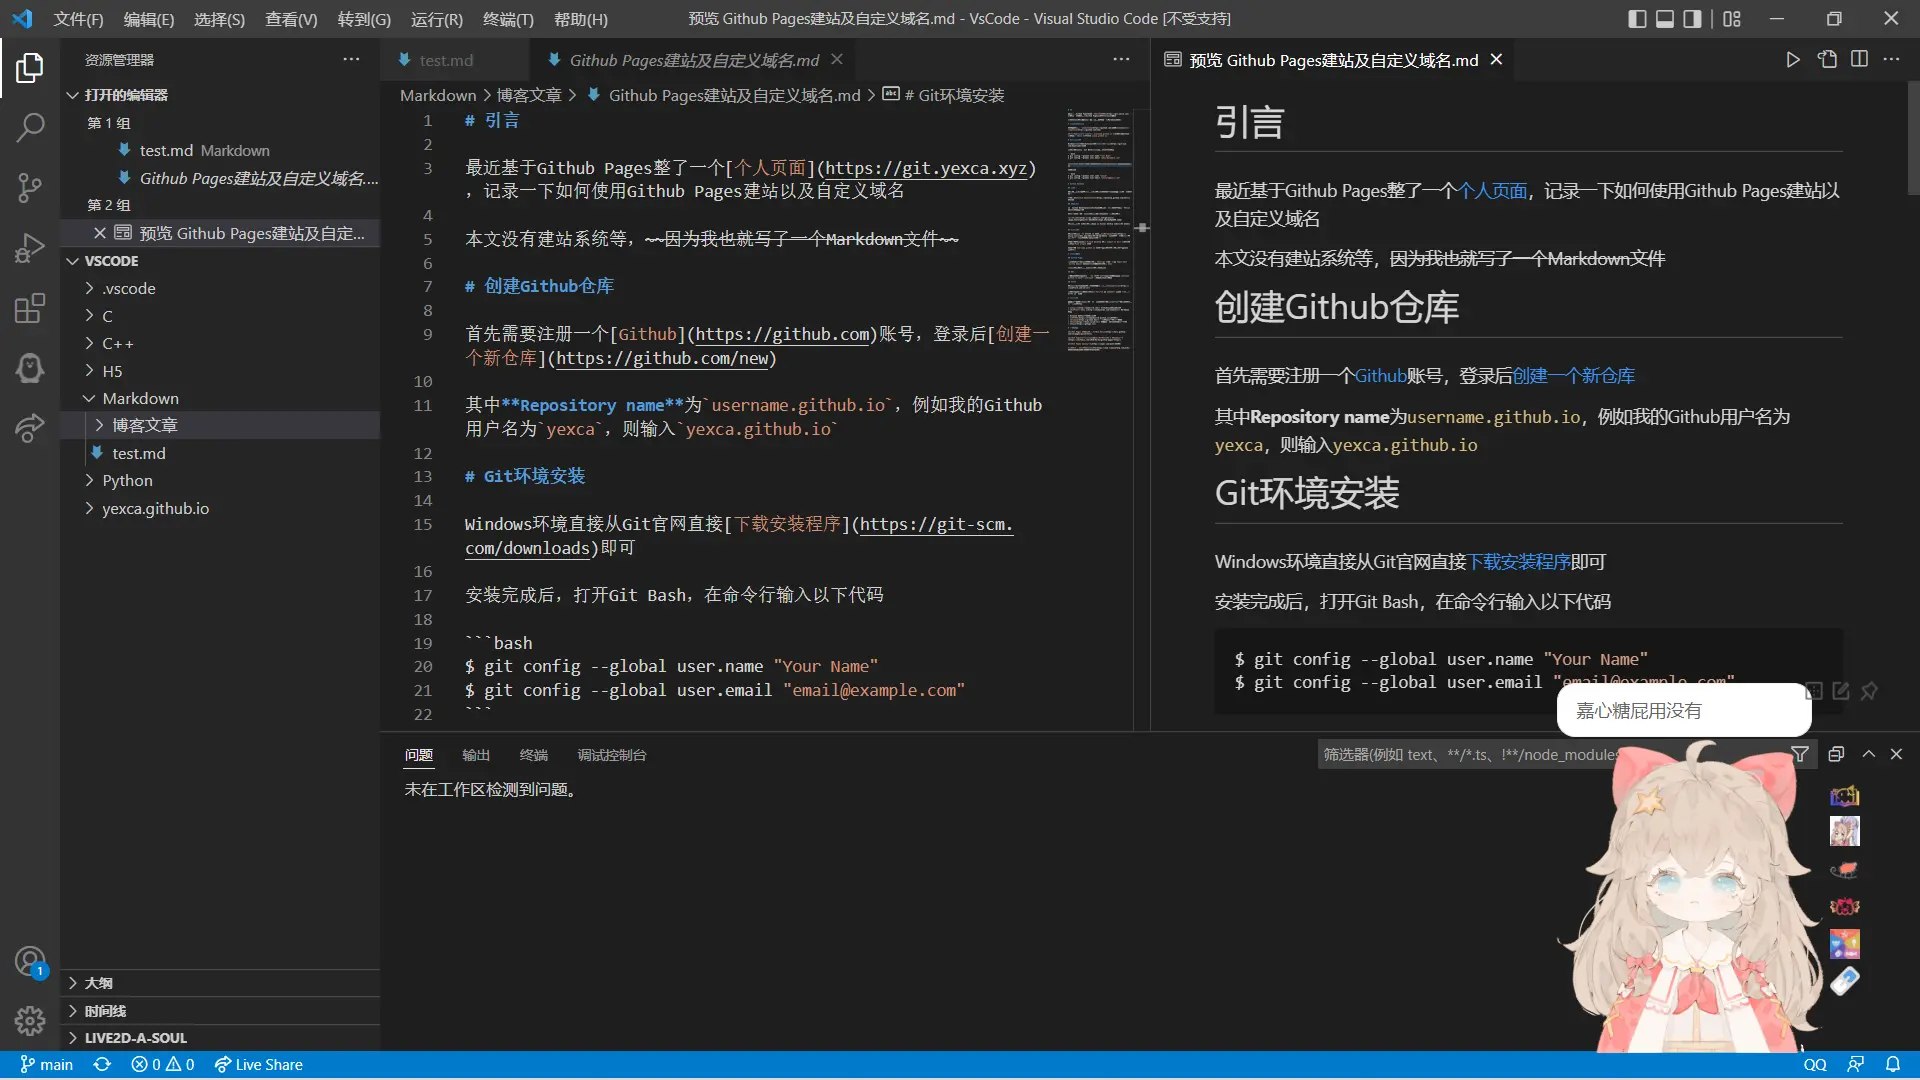Open the 编辑(E) menu

tap(148, 19)
